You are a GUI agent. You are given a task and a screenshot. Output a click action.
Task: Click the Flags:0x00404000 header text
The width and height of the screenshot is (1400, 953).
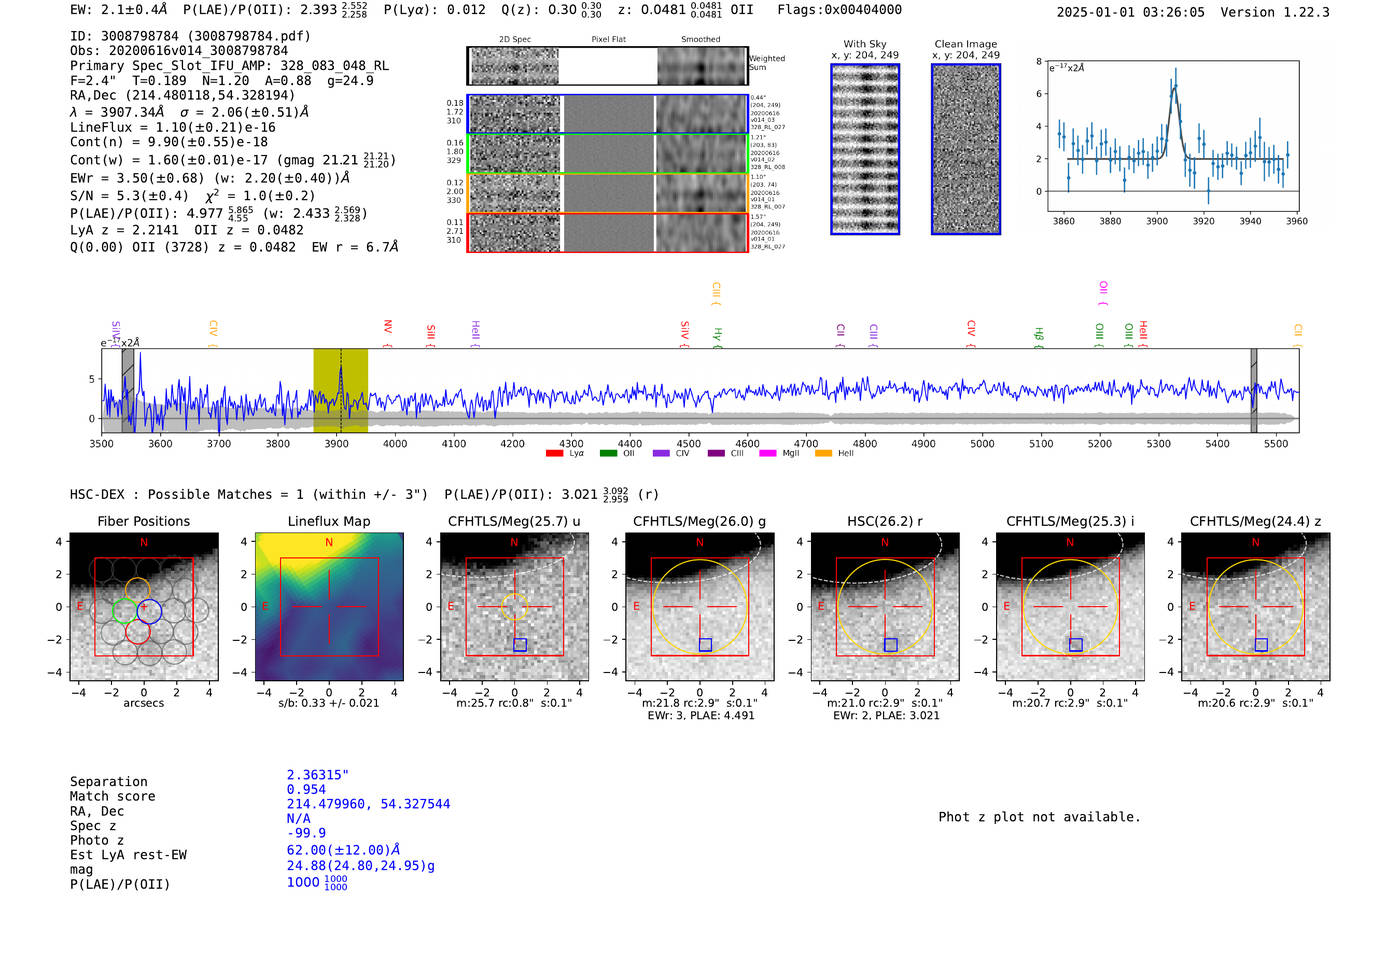click(x=840, y=10)
